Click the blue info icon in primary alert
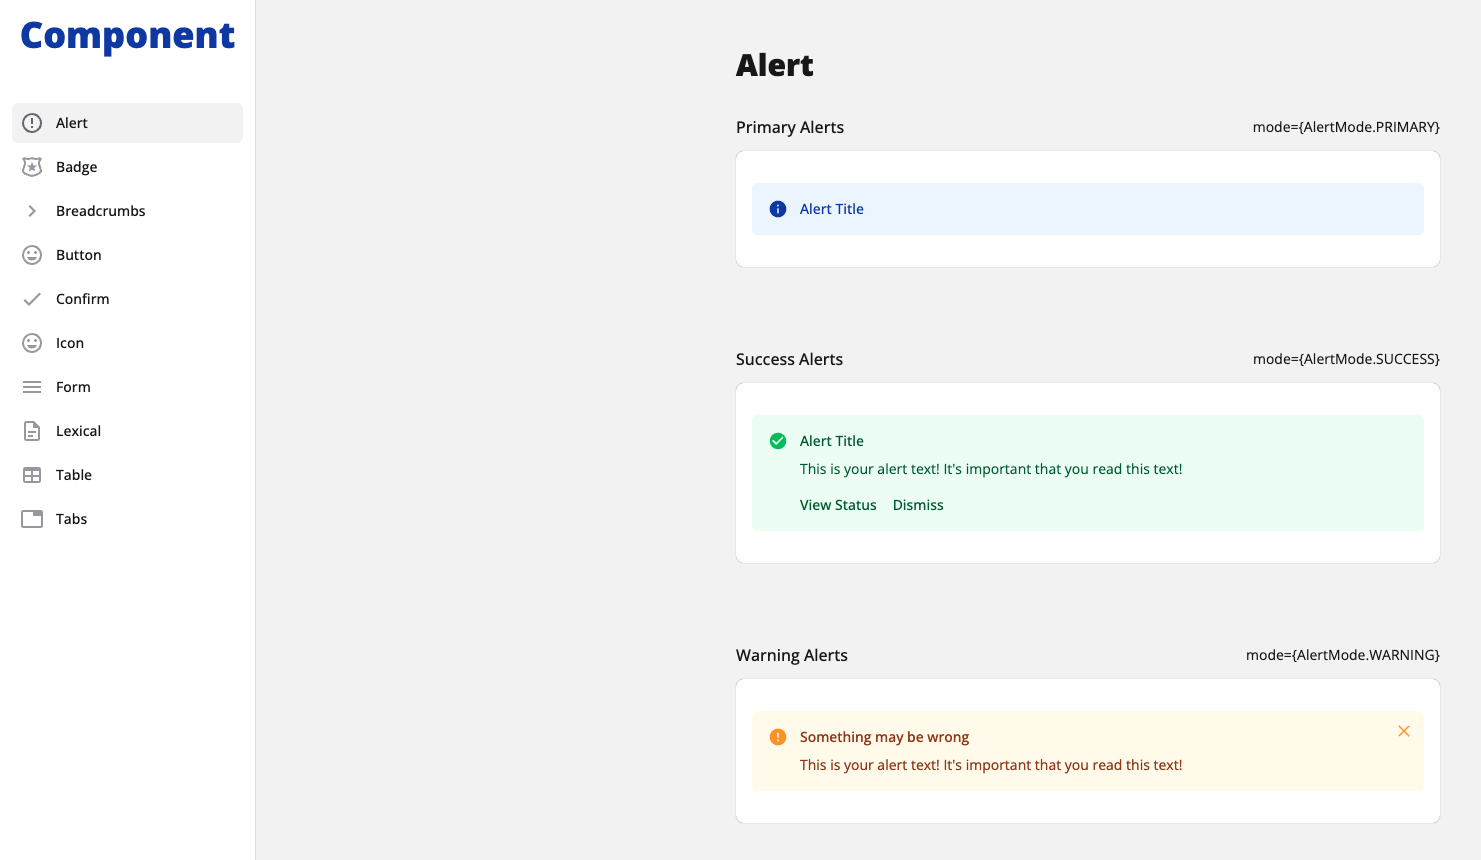The height and width of the screenshot is (860, 1481). click(x=778, y=209)
